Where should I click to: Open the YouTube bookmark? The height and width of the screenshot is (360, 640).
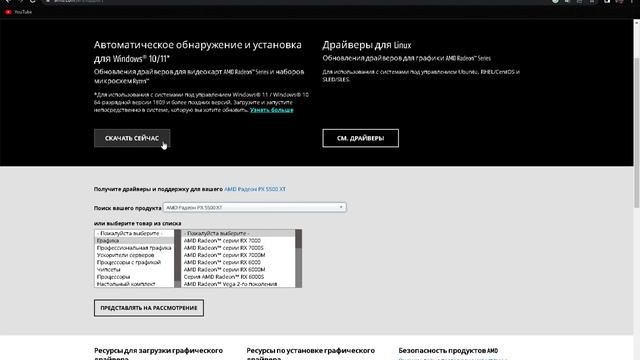point(19,12)
